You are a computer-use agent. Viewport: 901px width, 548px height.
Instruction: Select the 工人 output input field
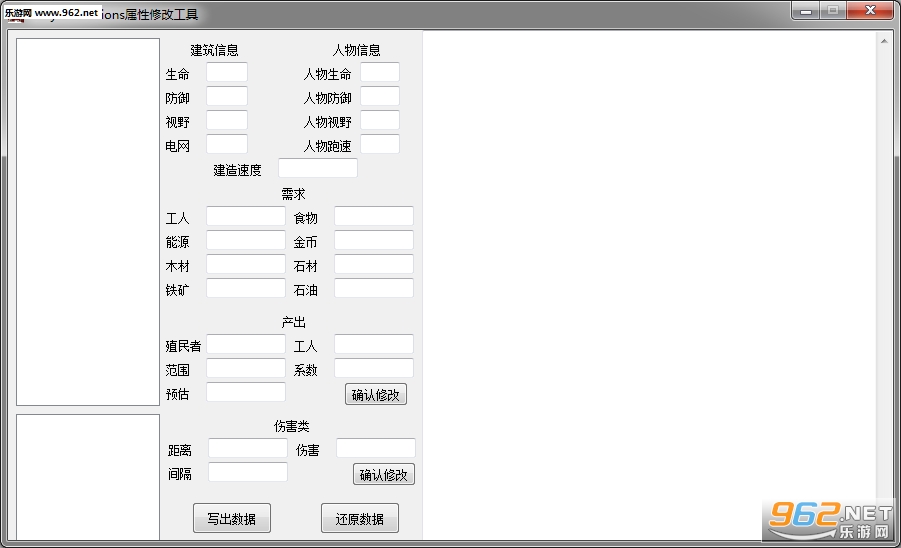point(374,345)
